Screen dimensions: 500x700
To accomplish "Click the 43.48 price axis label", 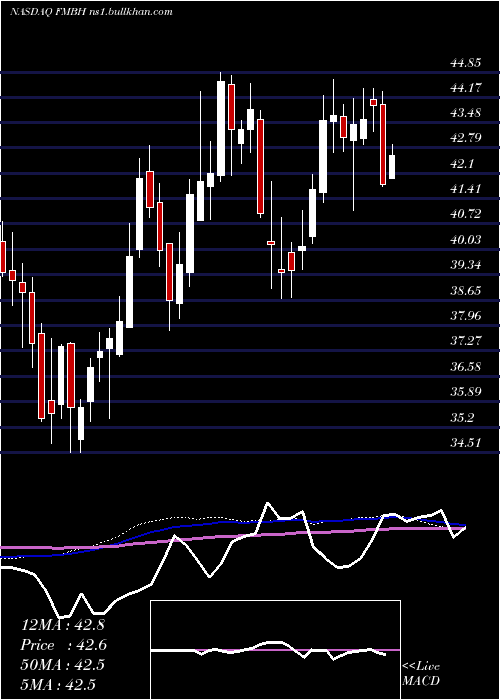I will (466, 113).
